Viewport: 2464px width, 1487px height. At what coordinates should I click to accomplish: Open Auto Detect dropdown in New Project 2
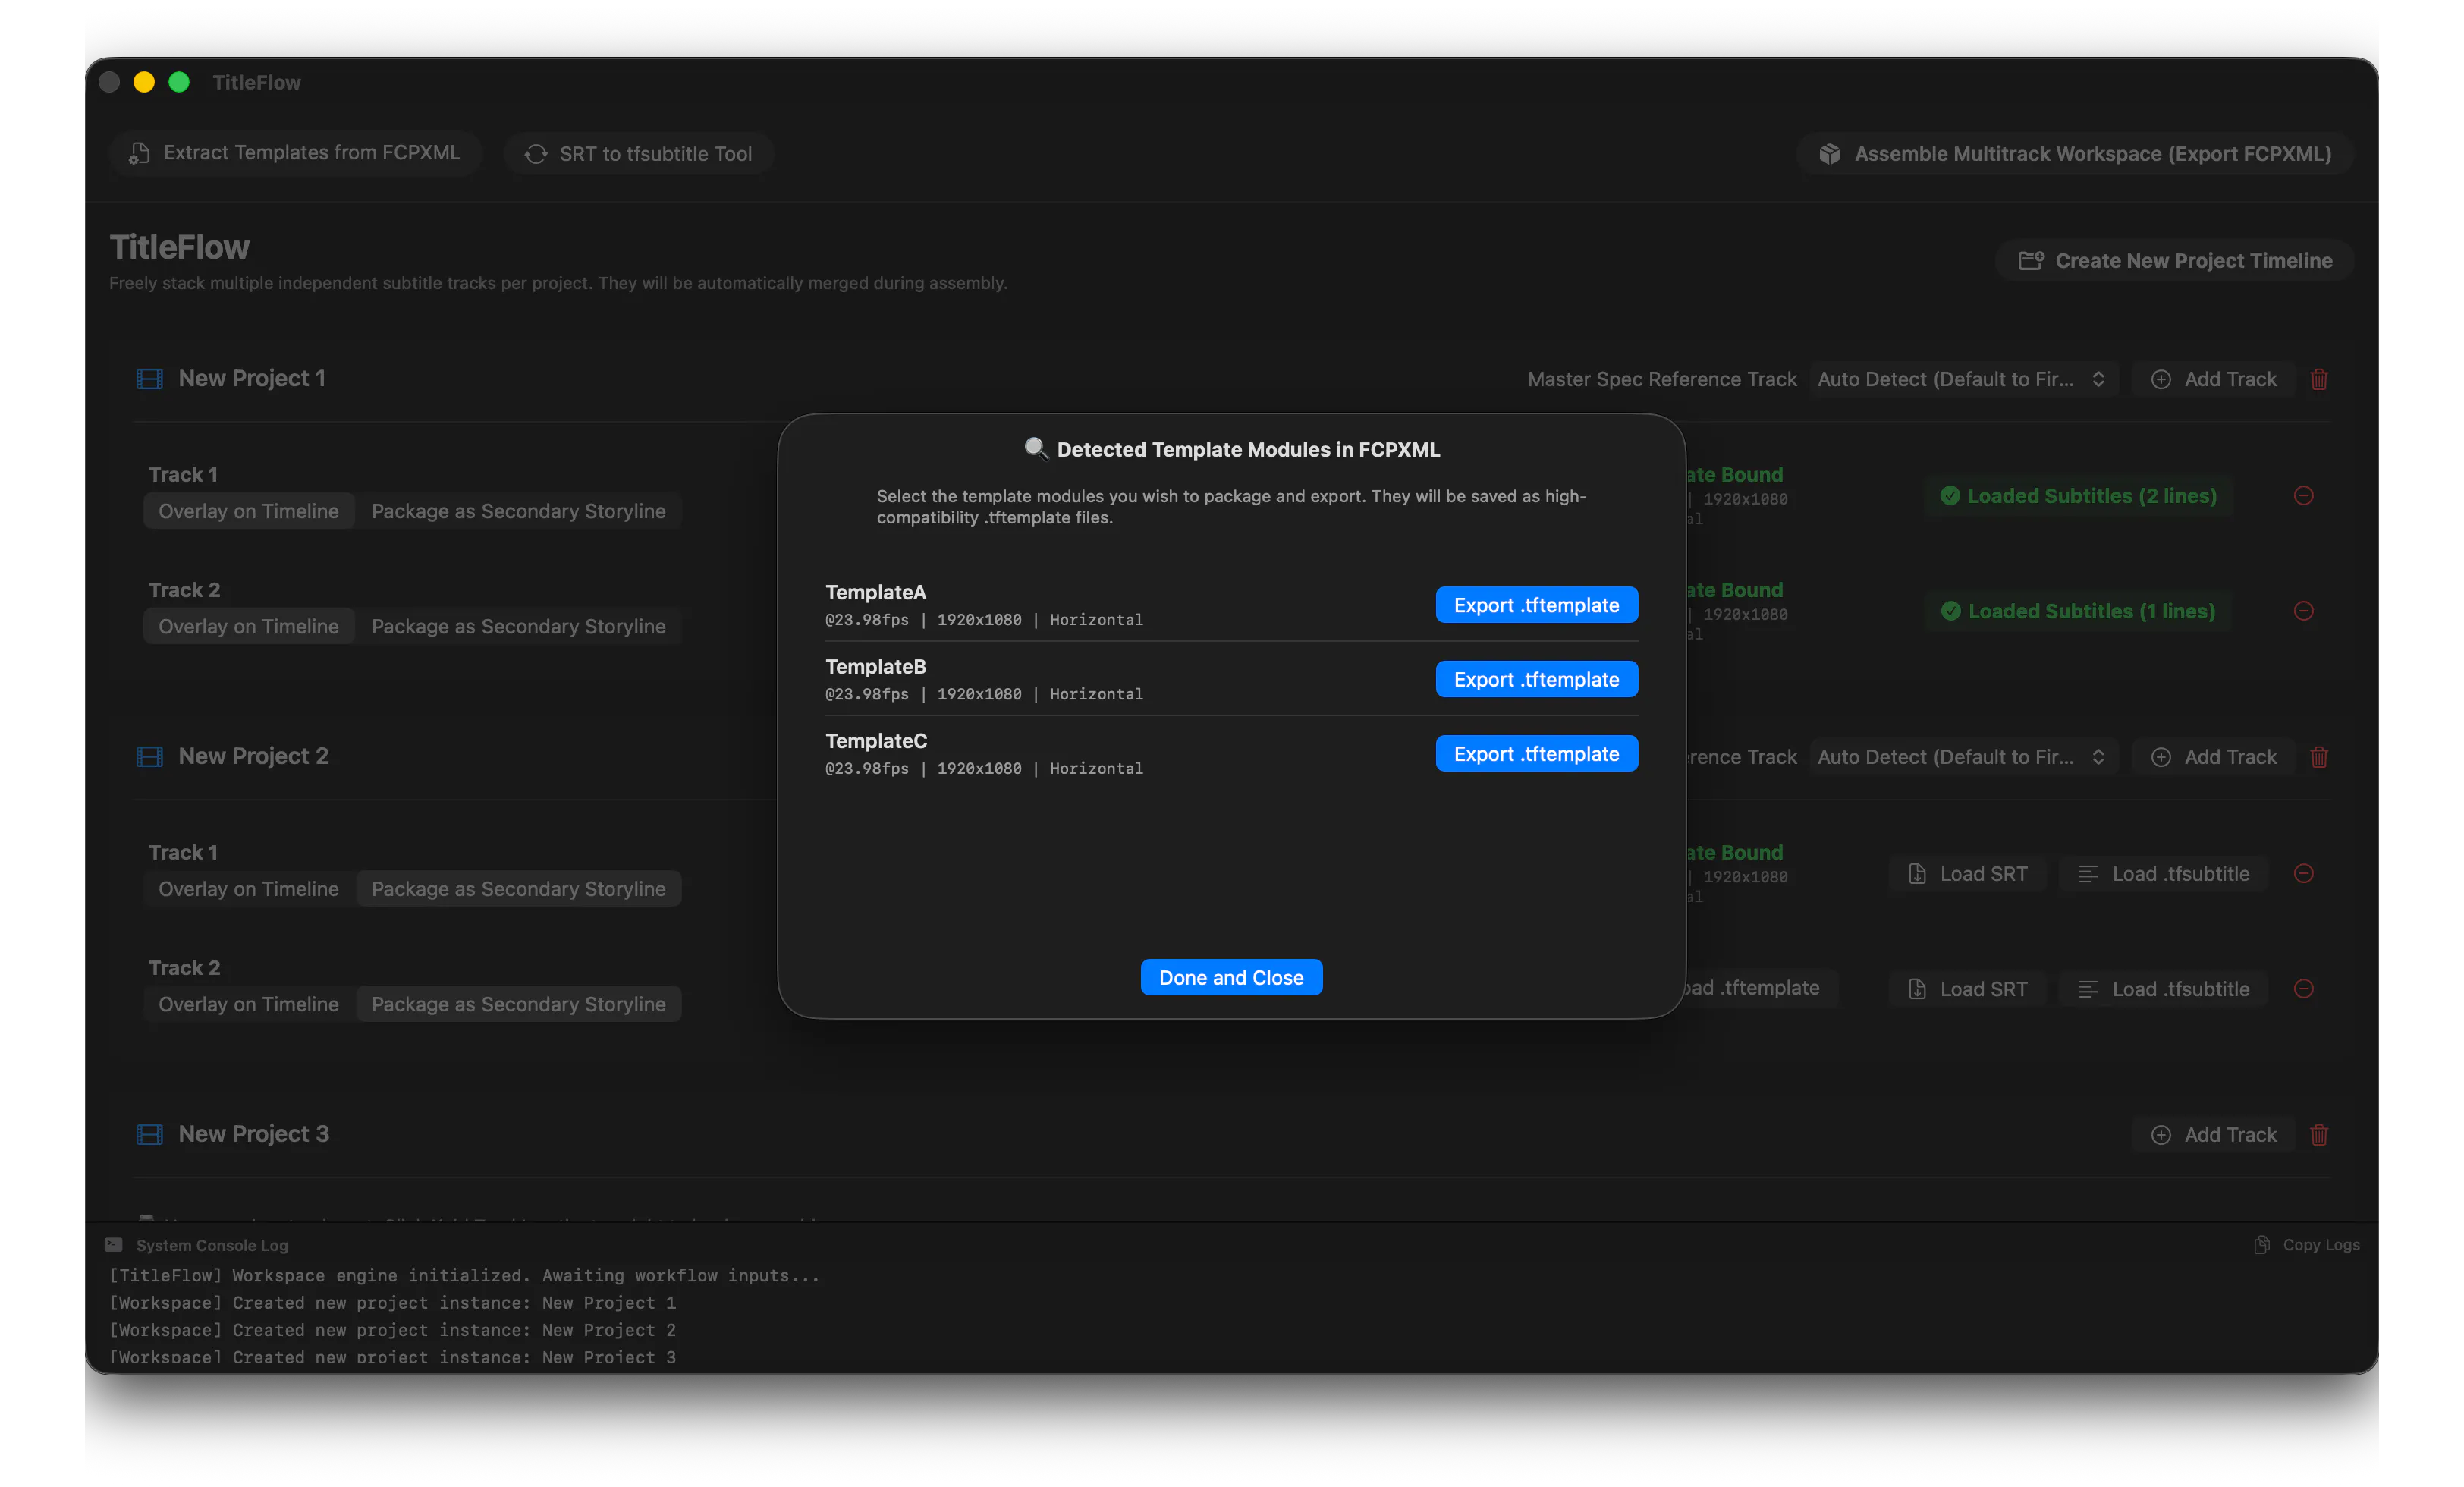pos(1963,757)
